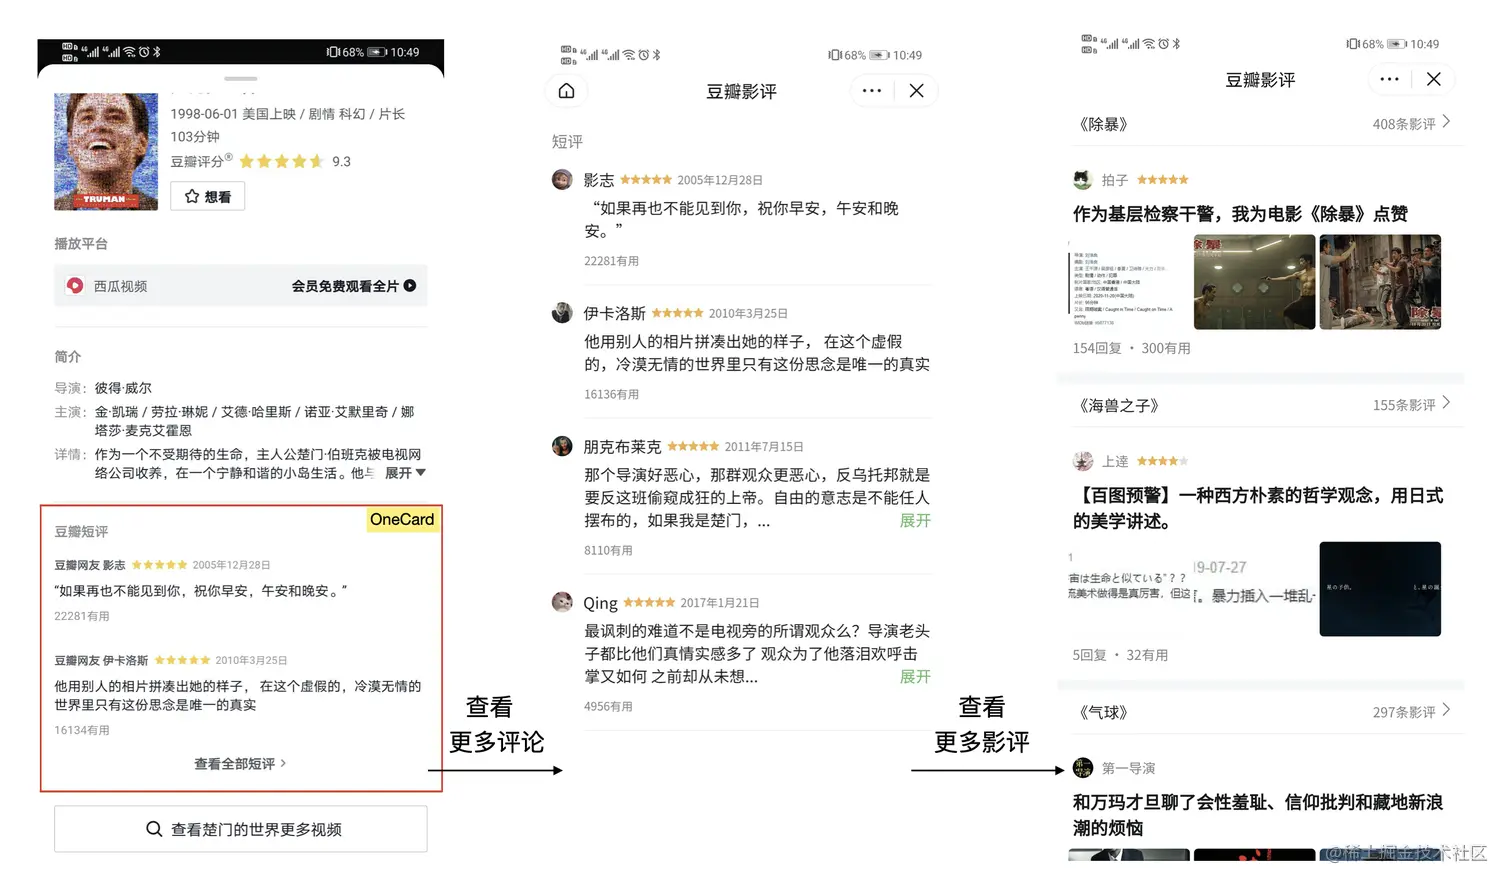Tap the drag handle atop the card
This screenshot has width=1512, height=888.
pos(240,78)
